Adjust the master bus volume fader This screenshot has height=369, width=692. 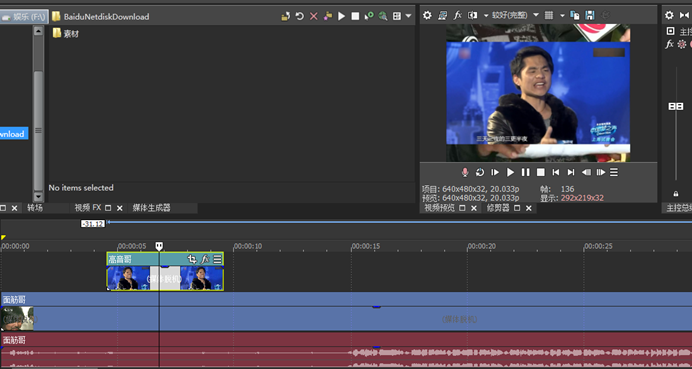pos(676,106)
